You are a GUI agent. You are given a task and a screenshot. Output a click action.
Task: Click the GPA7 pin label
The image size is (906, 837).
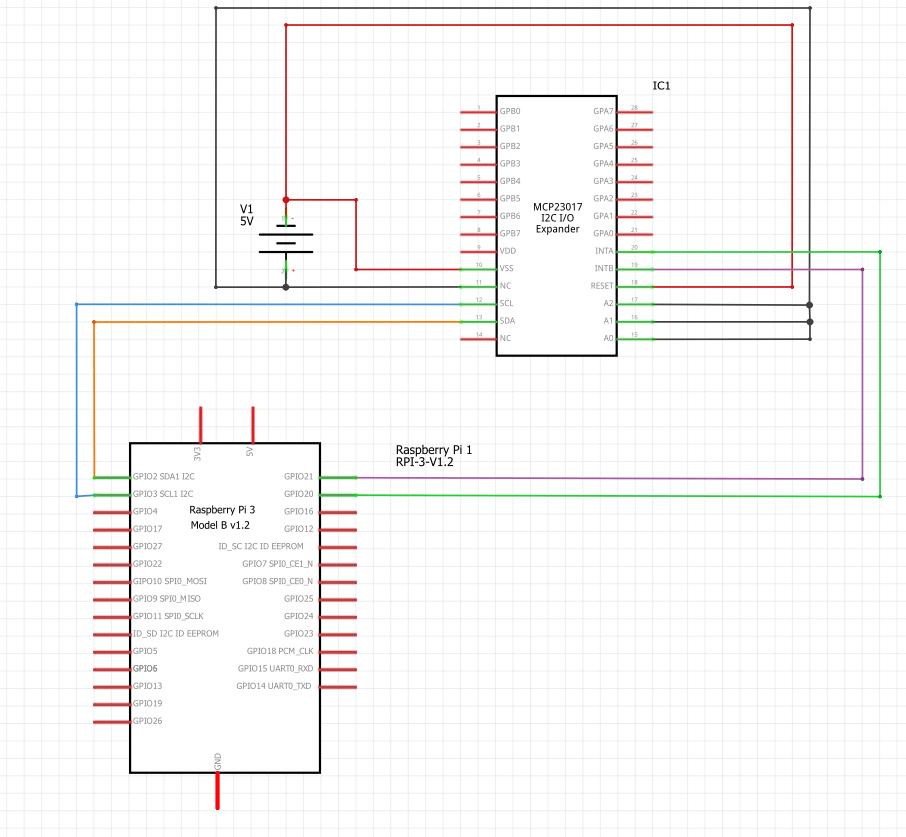[x=603, y=111]
